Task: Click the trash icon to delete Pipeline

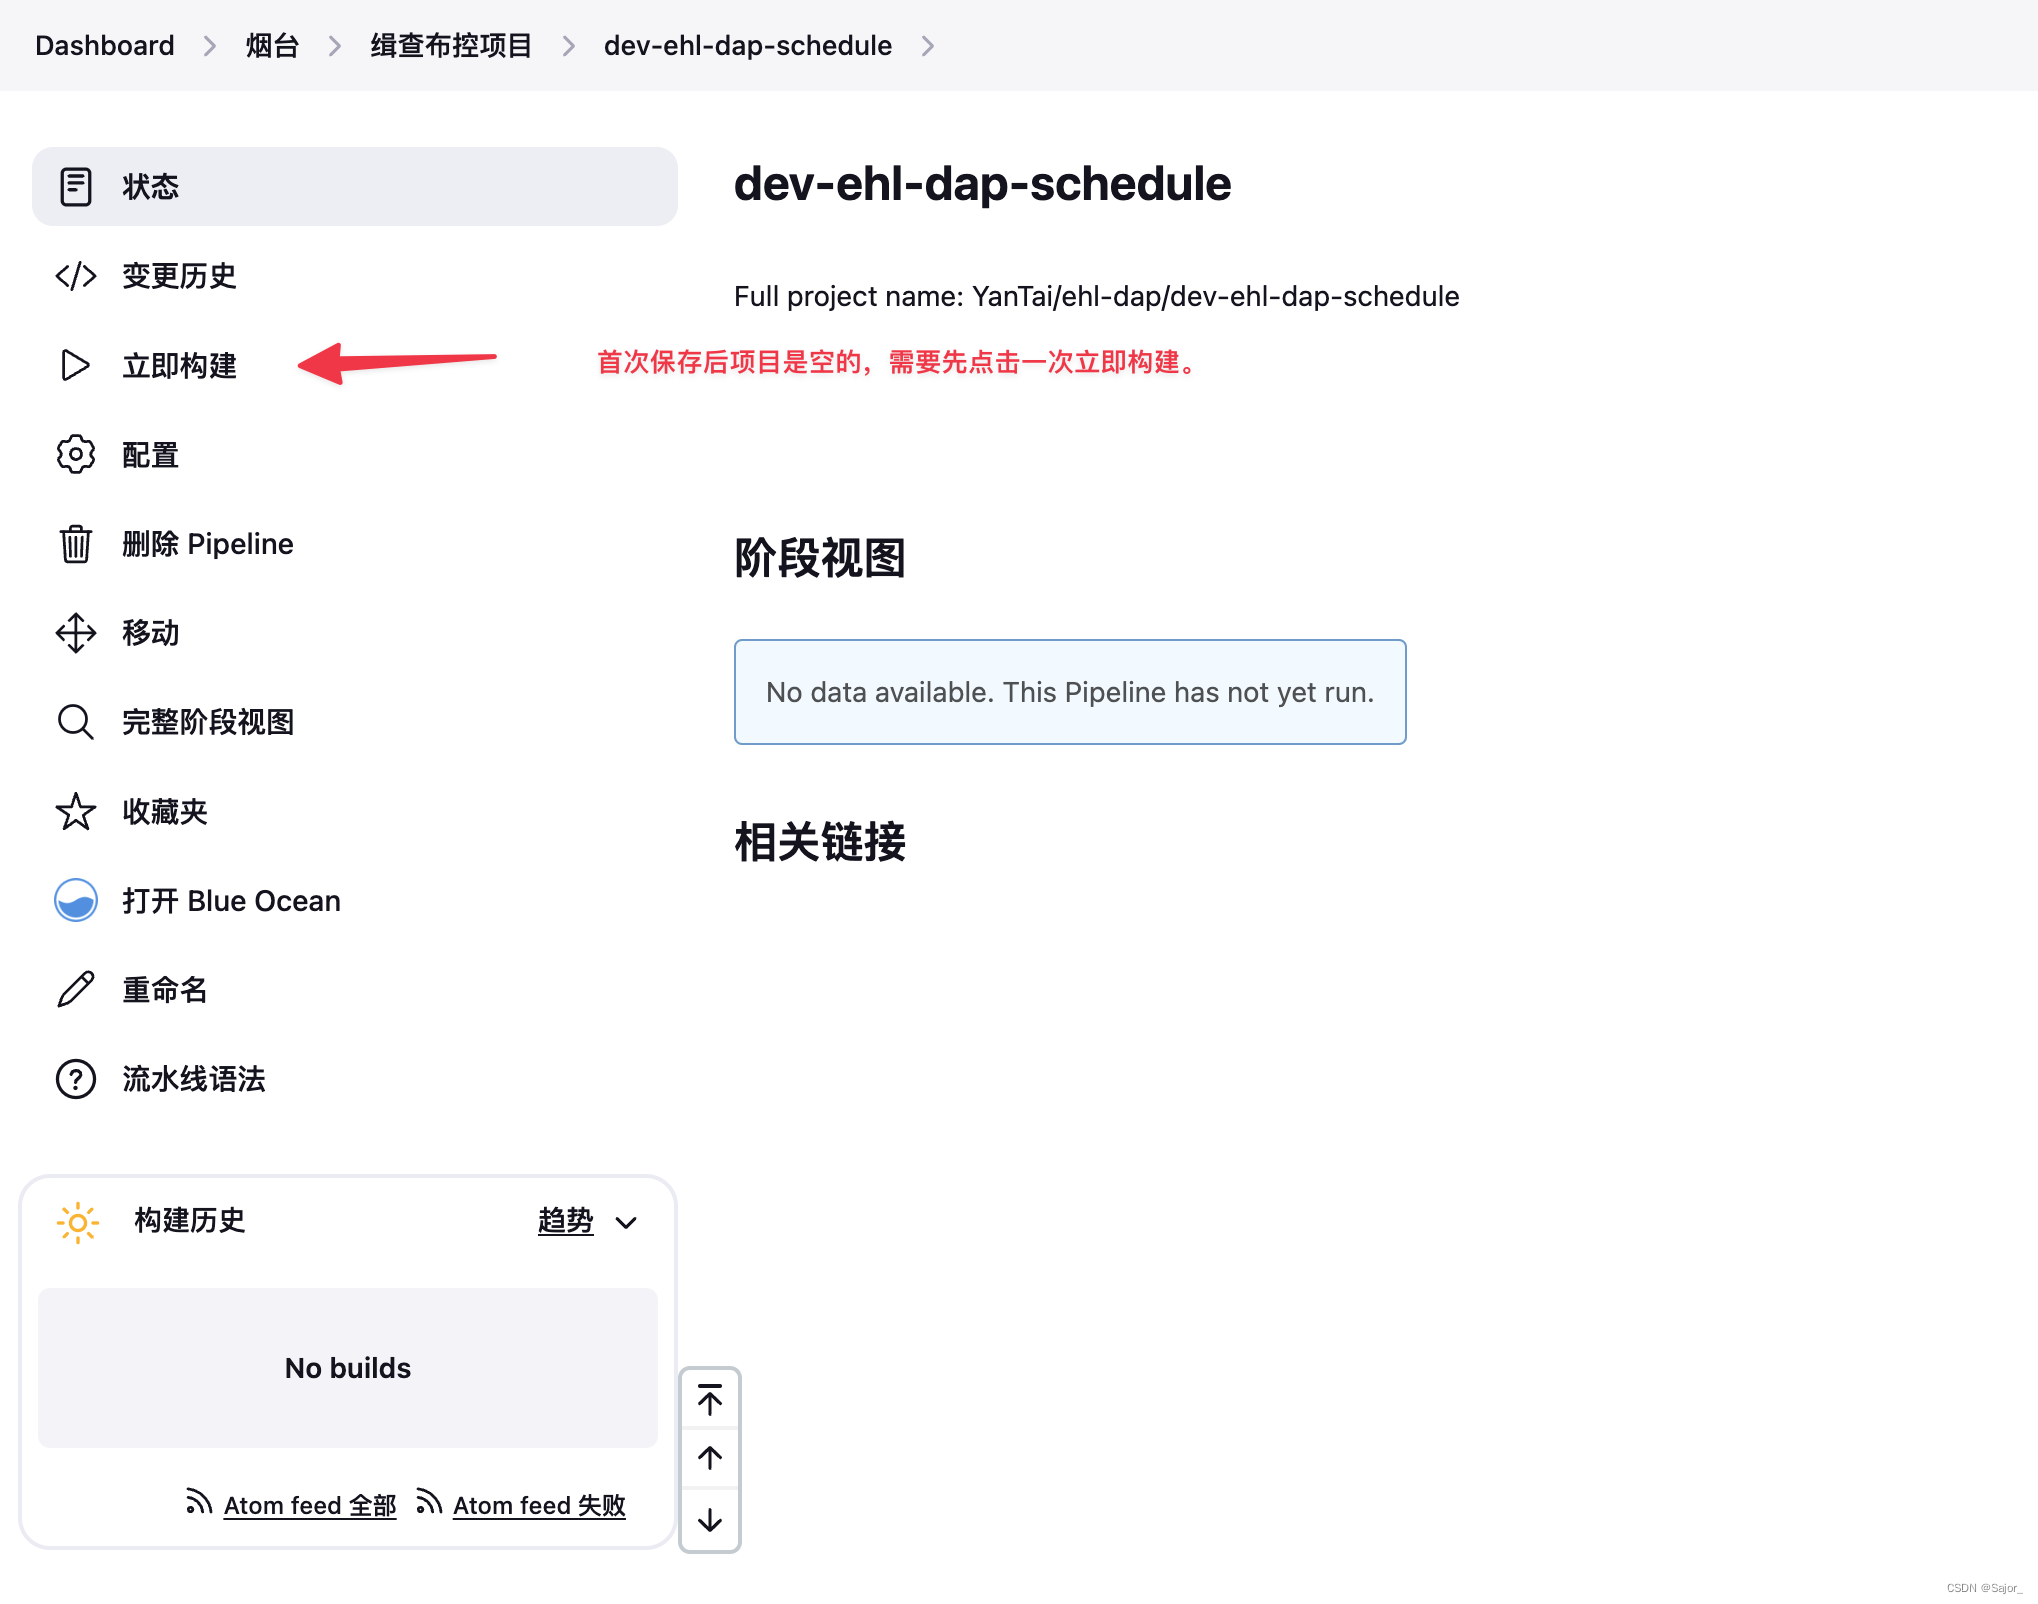Action: pyautogui.click(x=75, y=544)
